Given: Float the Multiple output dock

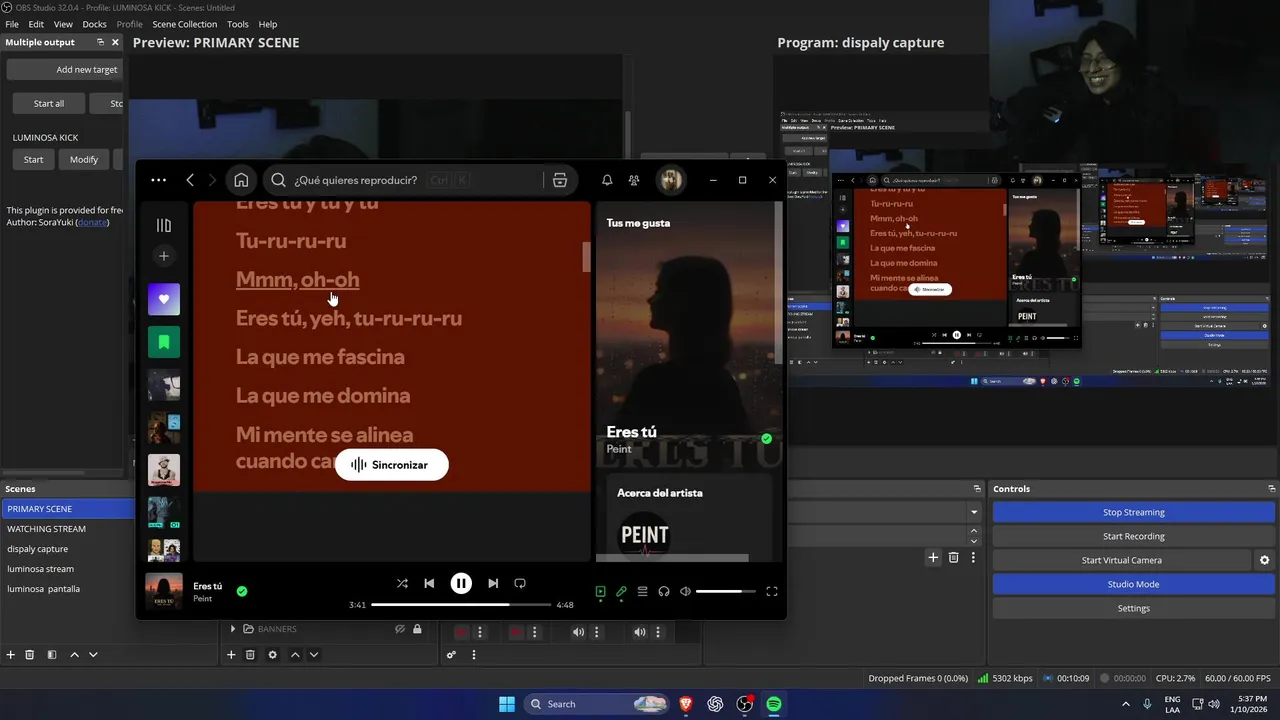Looking at the screenshot, I should (x=100, y=42).
